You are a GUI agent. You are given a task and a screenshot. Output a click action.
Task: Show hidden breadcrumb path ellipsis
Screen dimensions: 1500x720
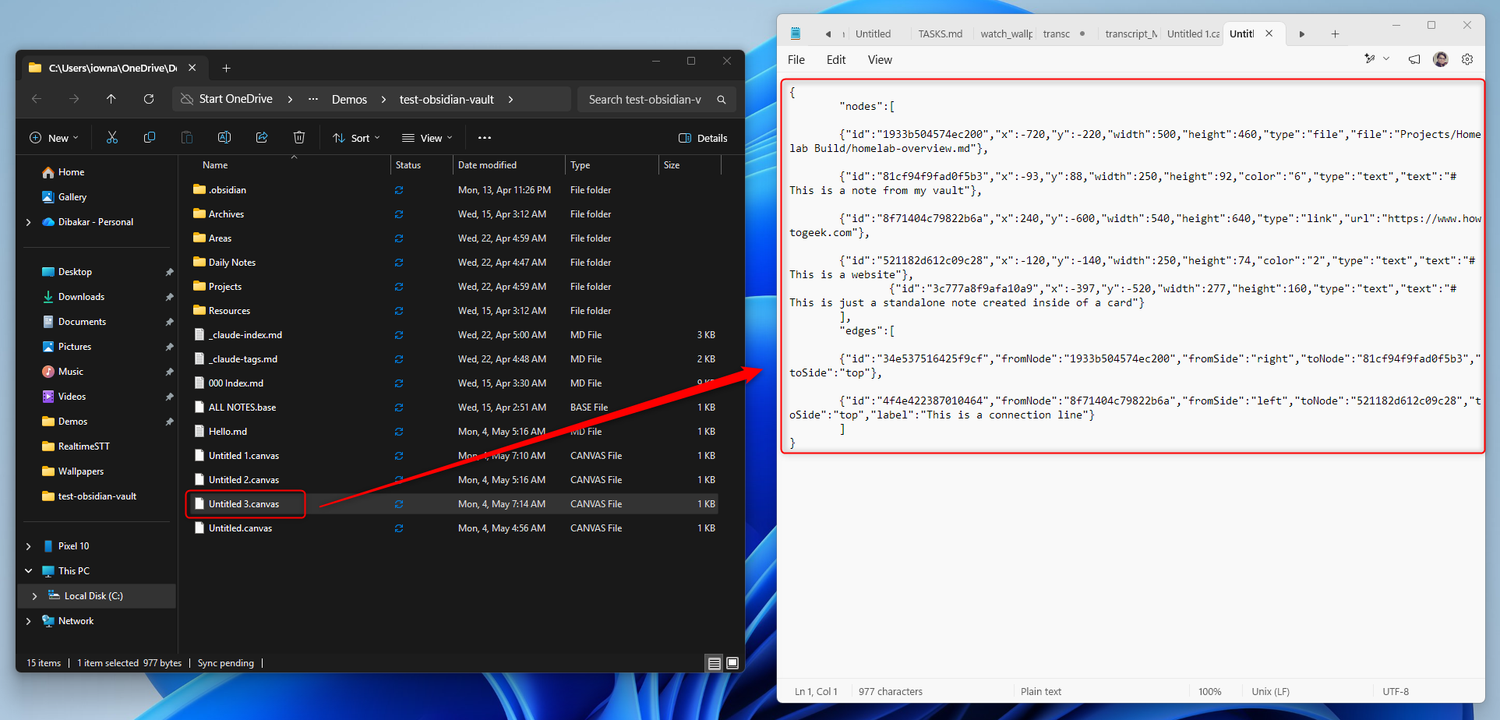[x=314, y=99]
